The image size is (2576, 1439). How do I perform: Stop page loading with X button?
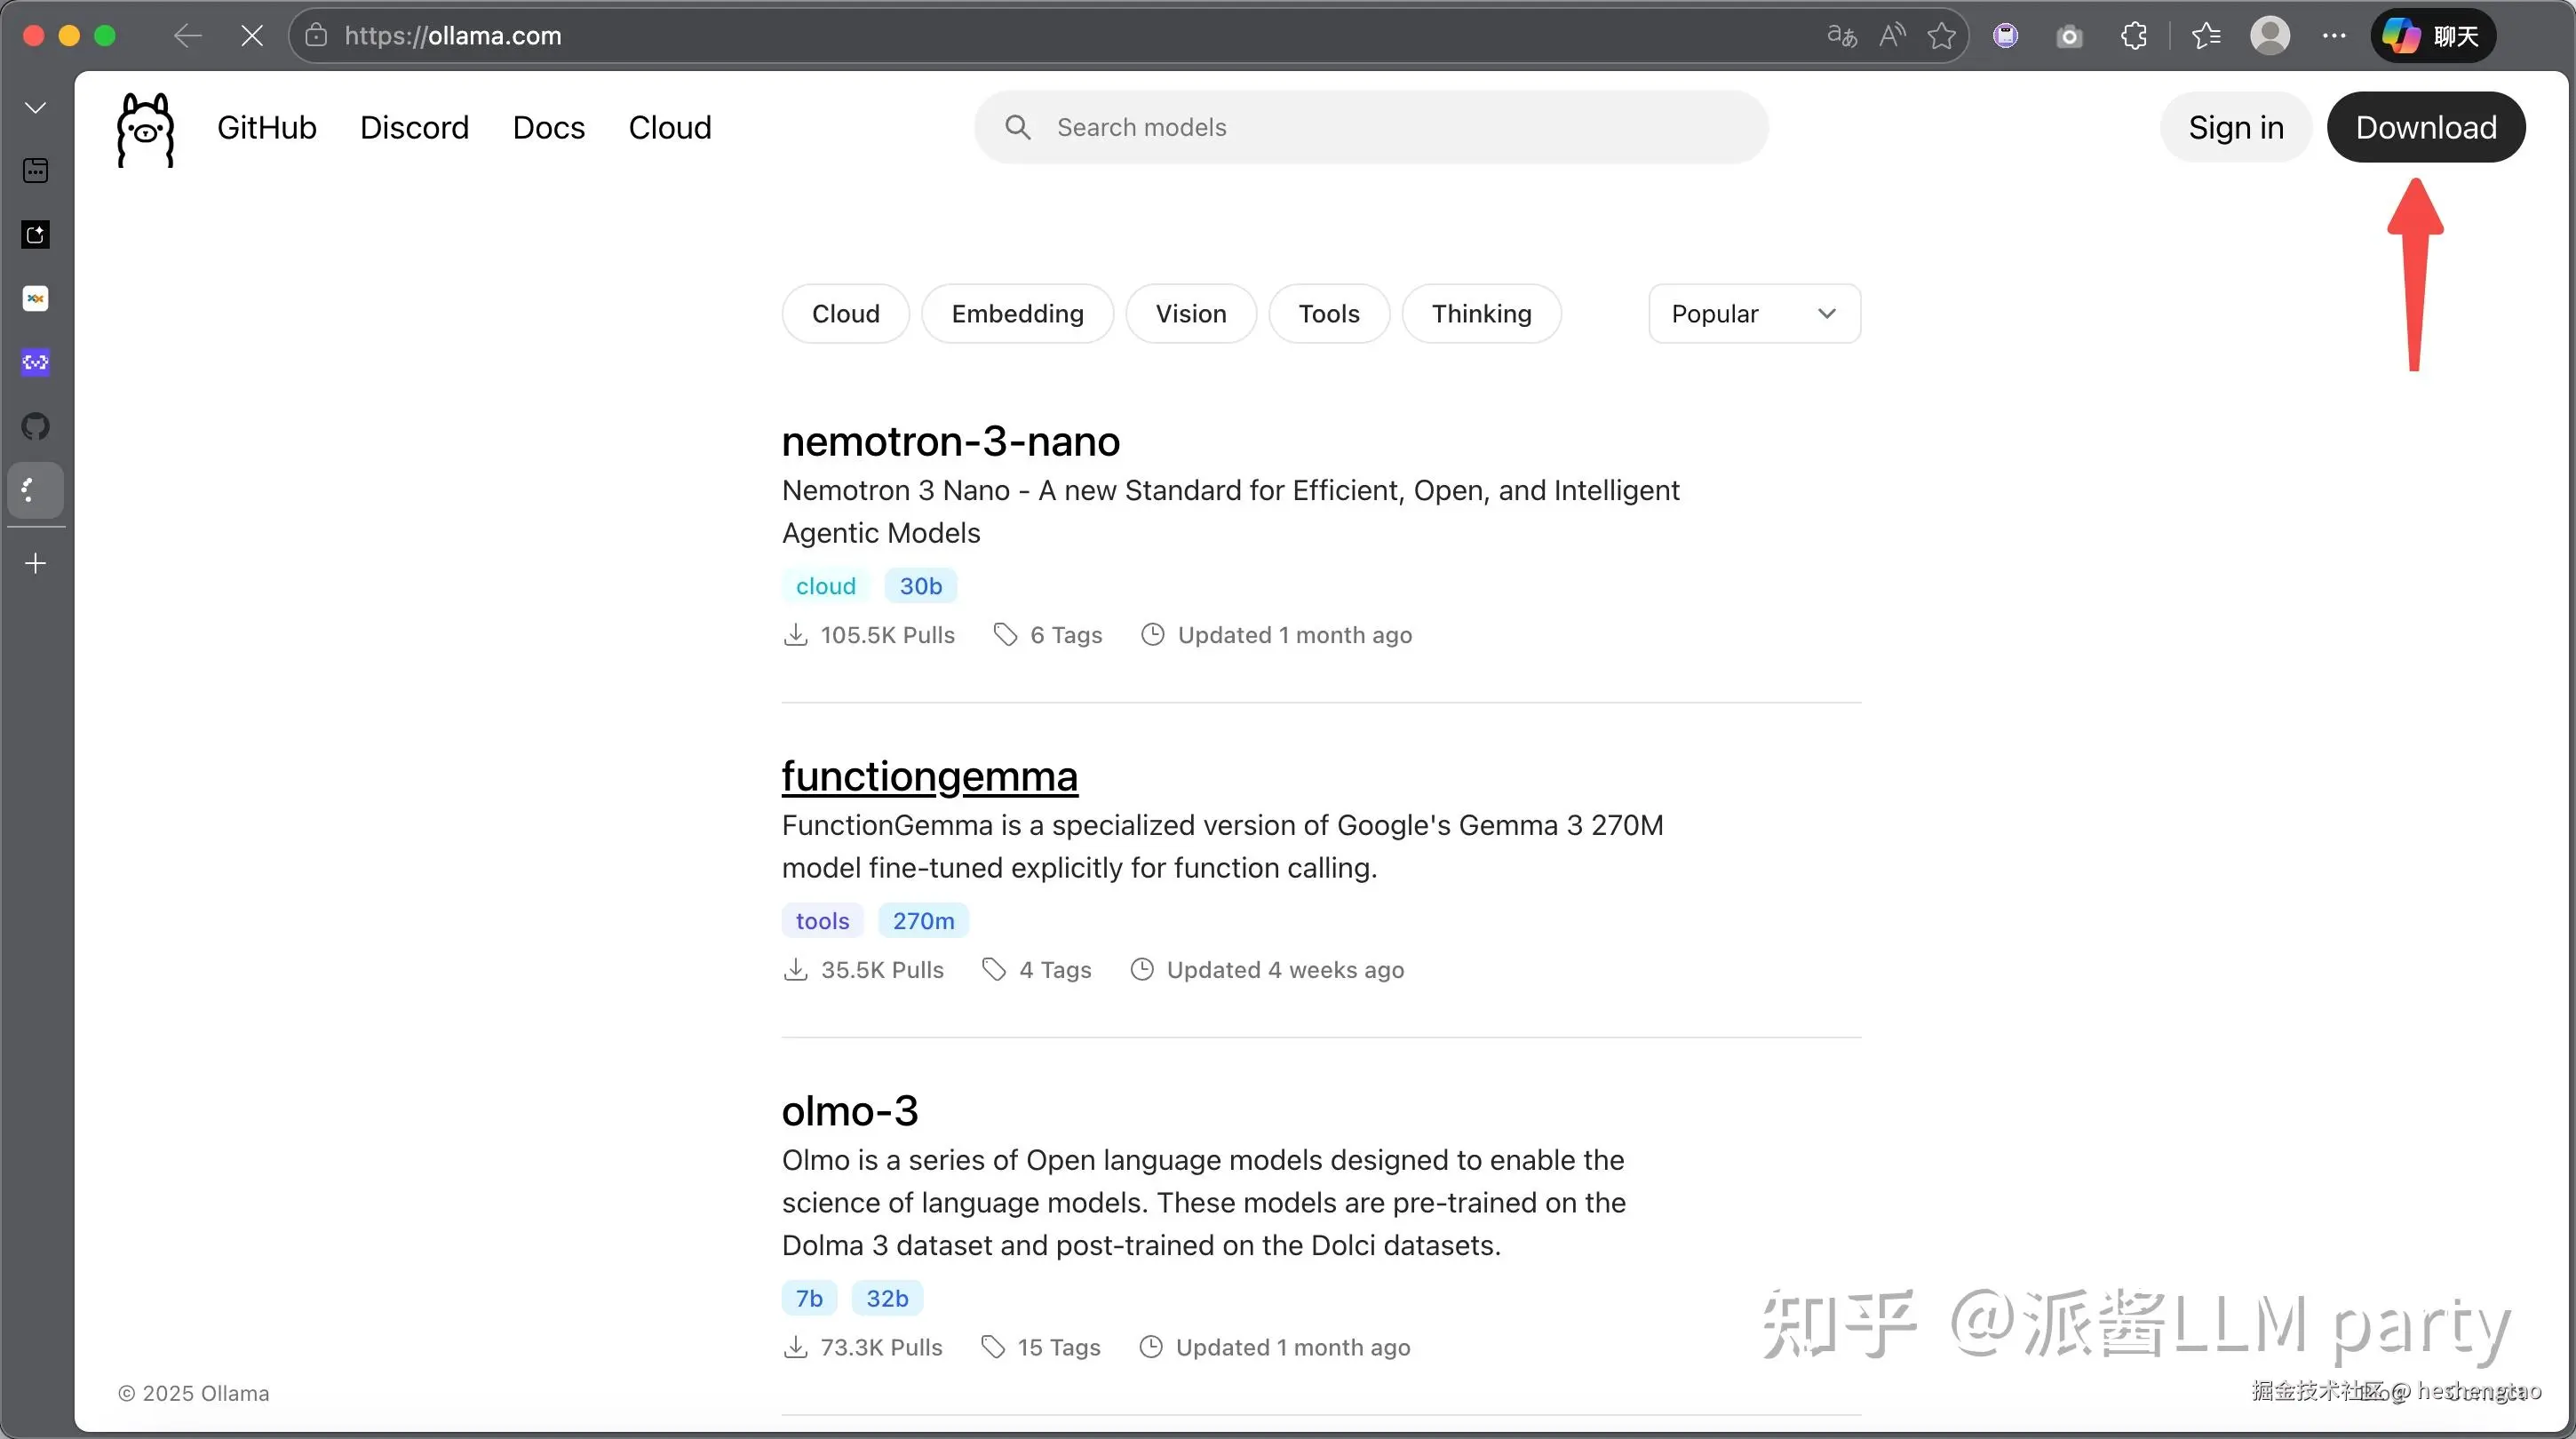coord(252,36)
